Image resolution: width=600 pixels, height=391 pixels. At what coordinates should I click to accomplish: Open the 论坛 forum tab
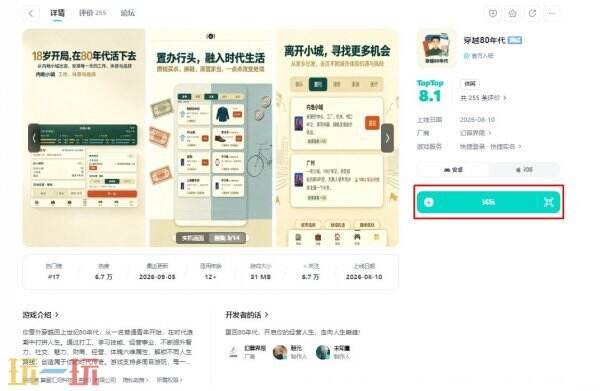click(127, 13)
